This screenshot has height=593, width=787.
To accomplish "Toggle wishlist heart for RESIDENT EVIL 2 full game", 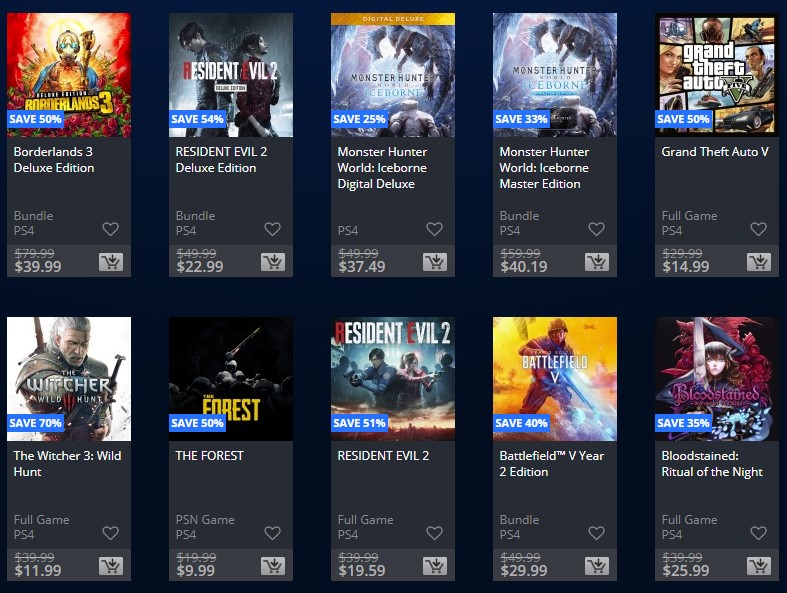I will 435,533.
